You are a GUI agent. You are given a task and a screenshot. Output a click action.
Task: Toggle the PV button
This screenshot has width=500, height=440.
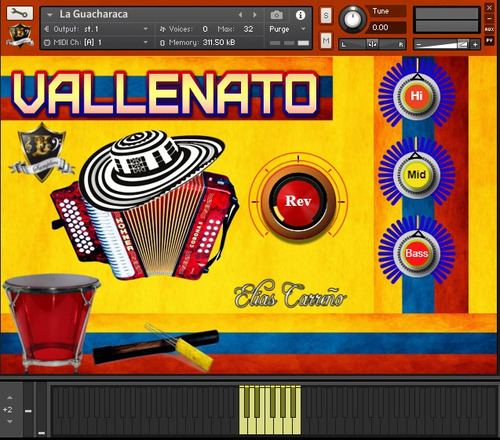coord(489,40)
